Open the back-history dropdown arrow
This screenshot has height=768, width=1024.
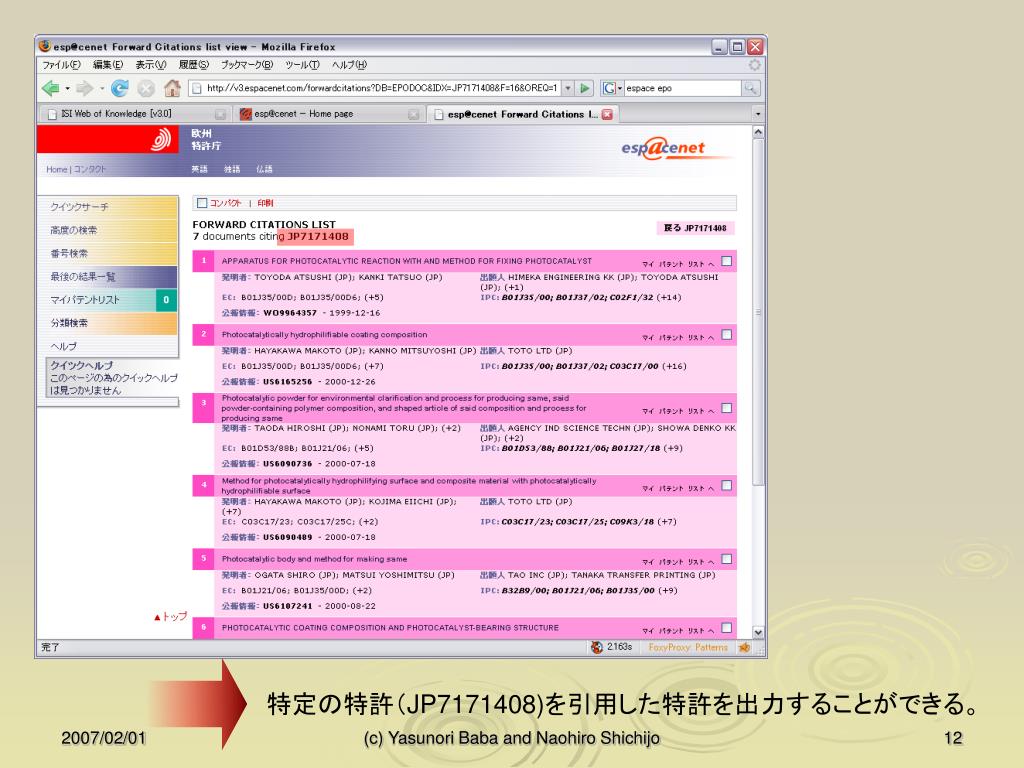tap(67, 88)
